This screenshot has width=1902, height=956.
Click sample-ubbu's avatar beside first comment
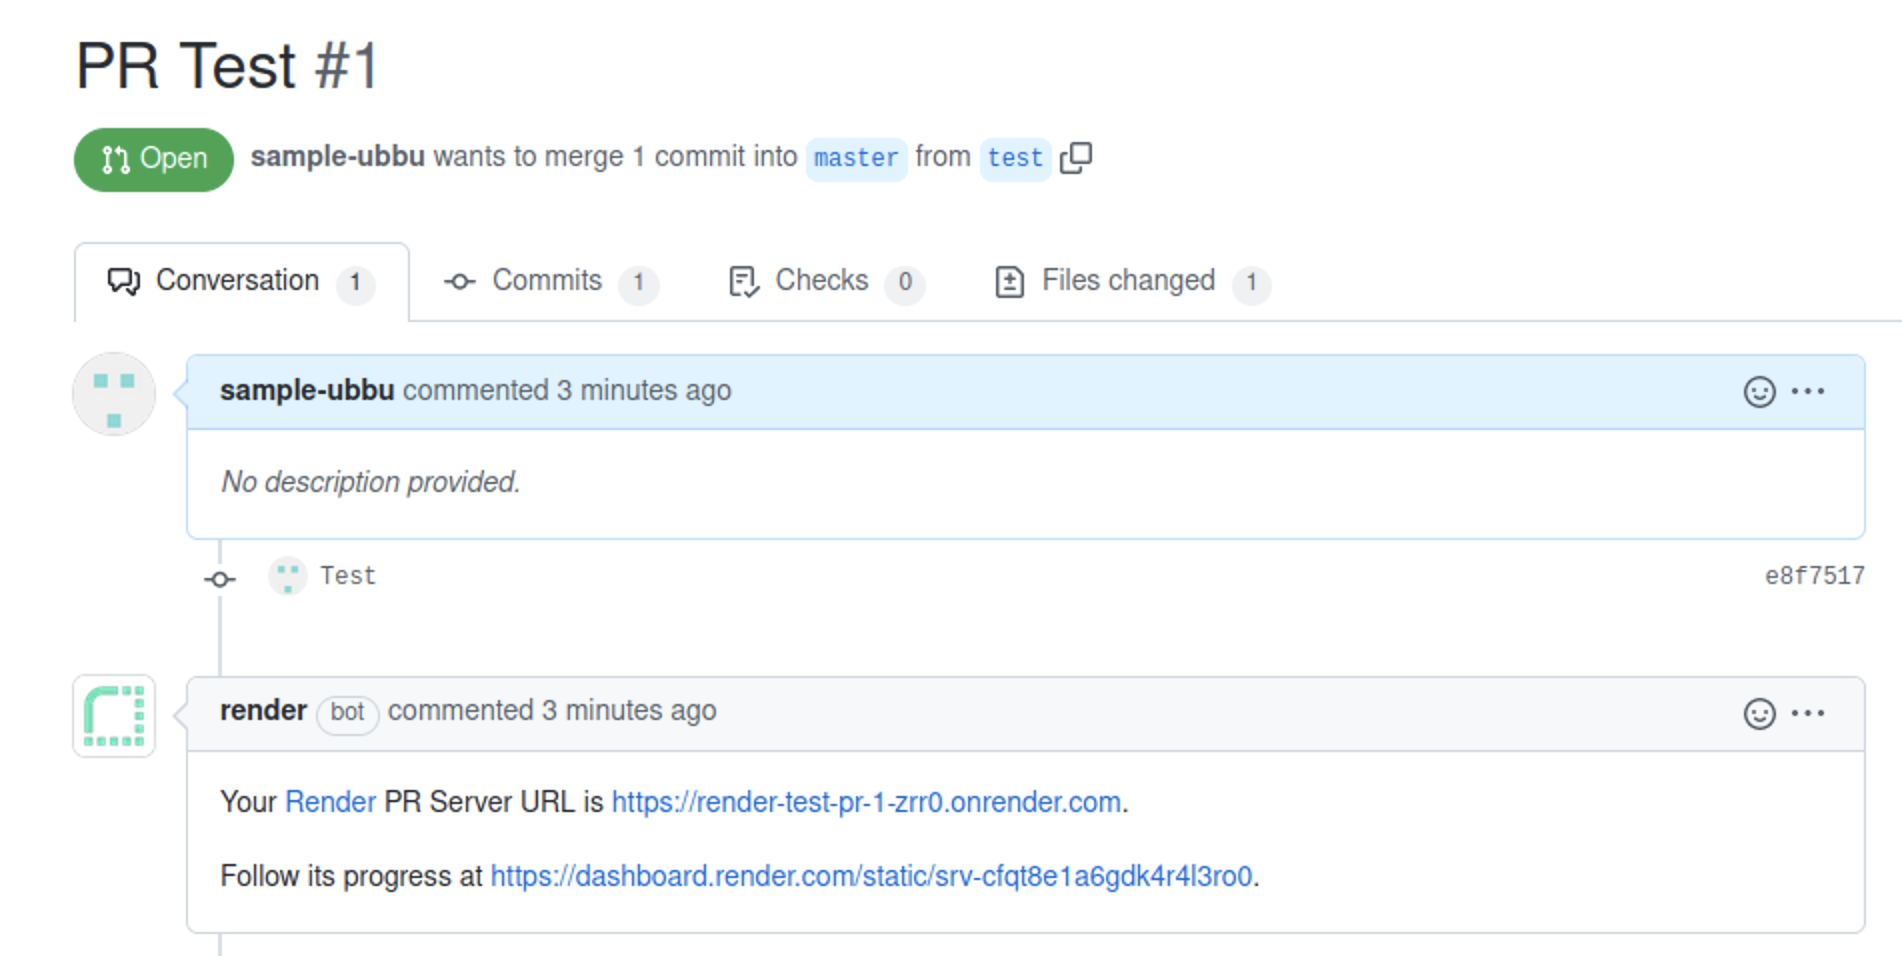[114, 394]
